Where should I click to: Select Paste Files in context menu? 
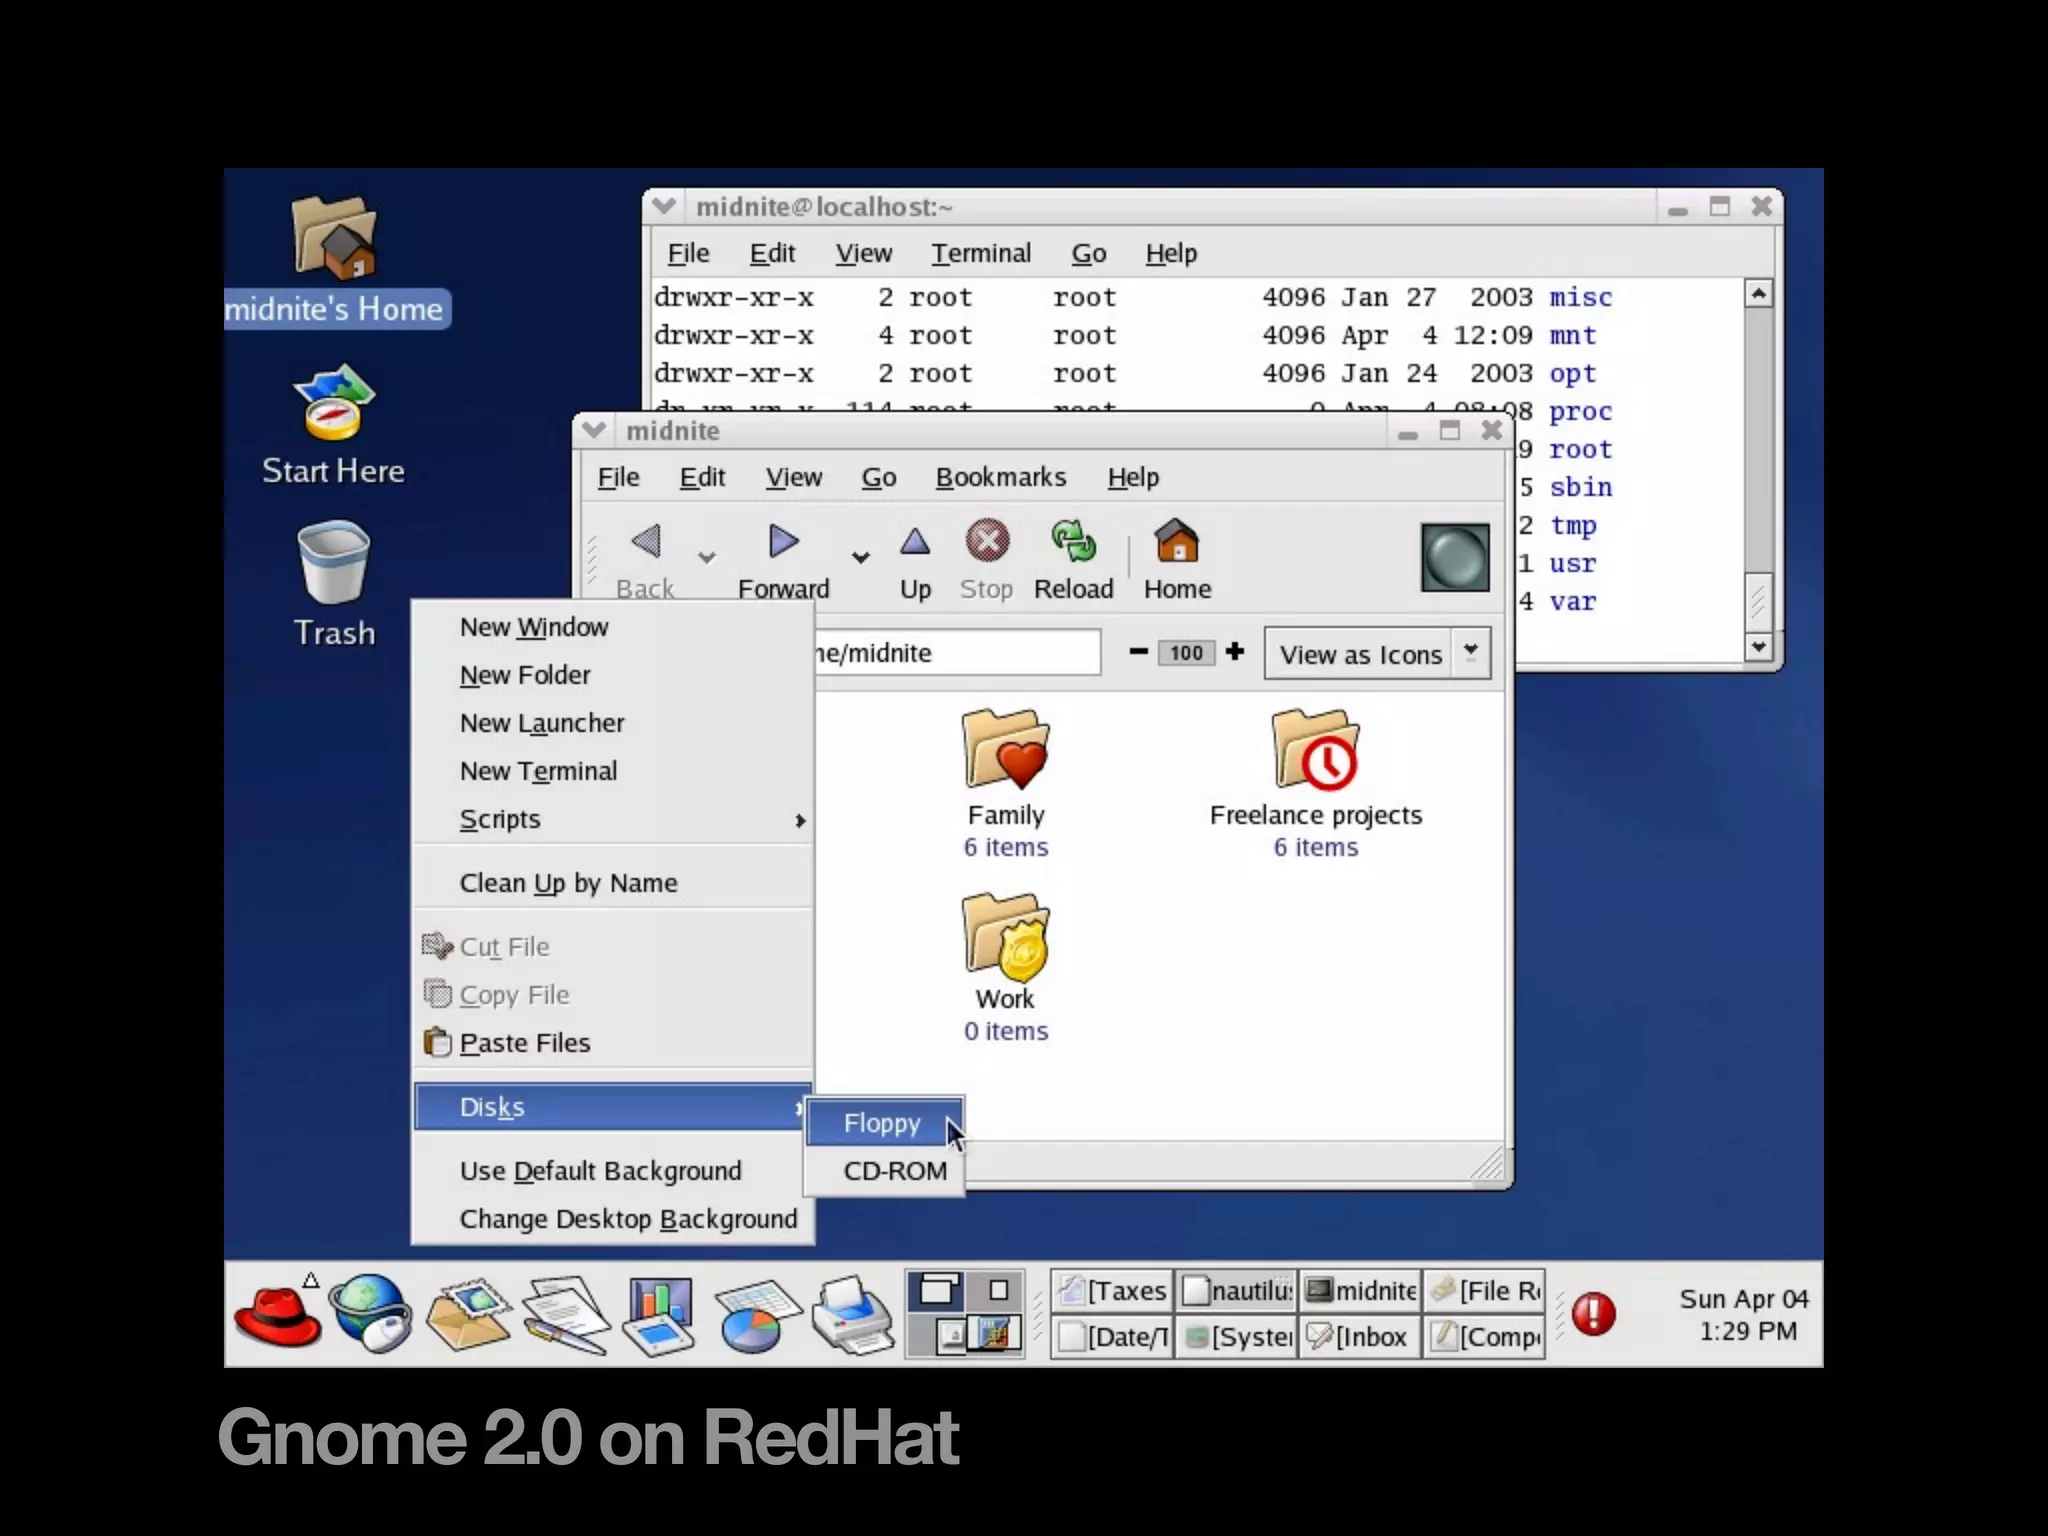click(x=612, y=1043)
